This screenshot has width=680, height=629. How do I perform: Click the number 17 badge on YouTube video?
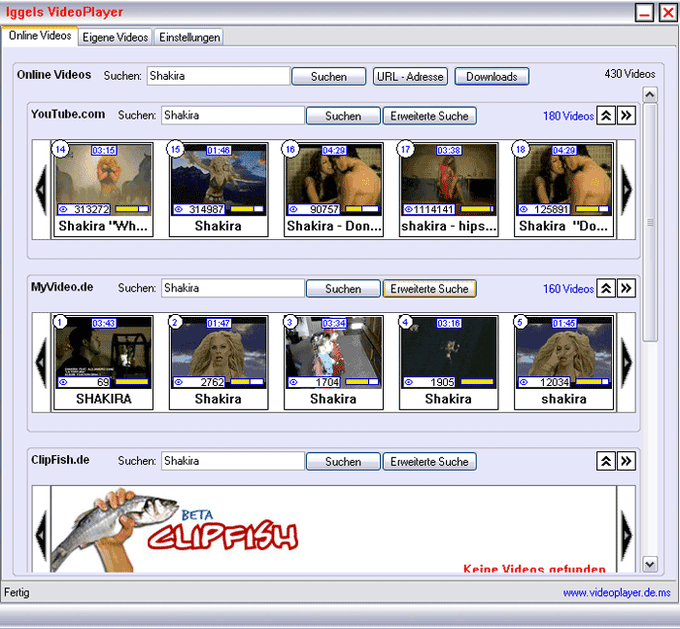pyautogui.click(x=405, y=150)
